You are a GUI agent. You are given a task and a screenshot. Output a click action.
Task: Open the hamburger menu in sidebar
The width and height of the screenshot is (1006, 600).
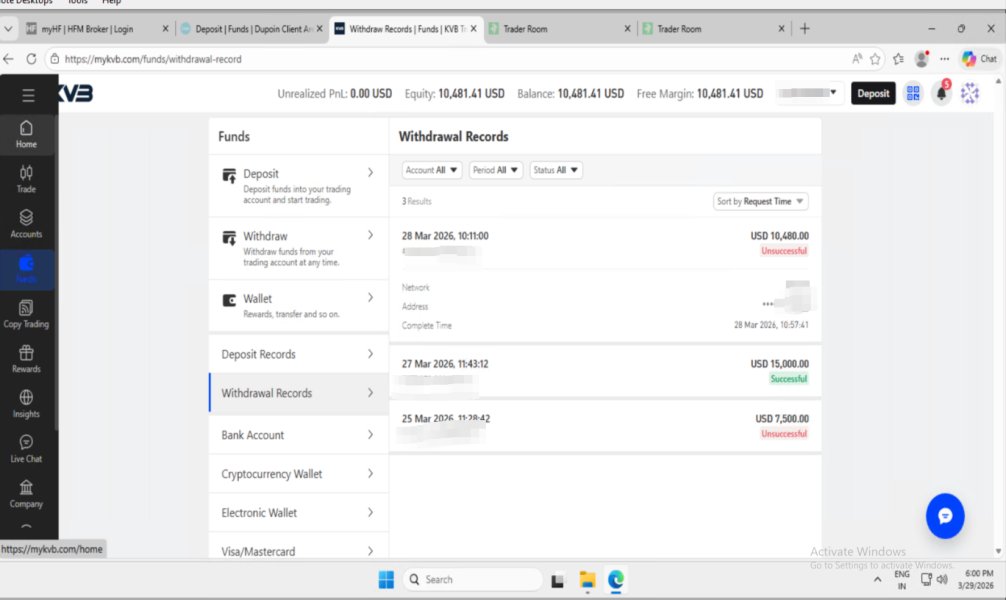28,96
